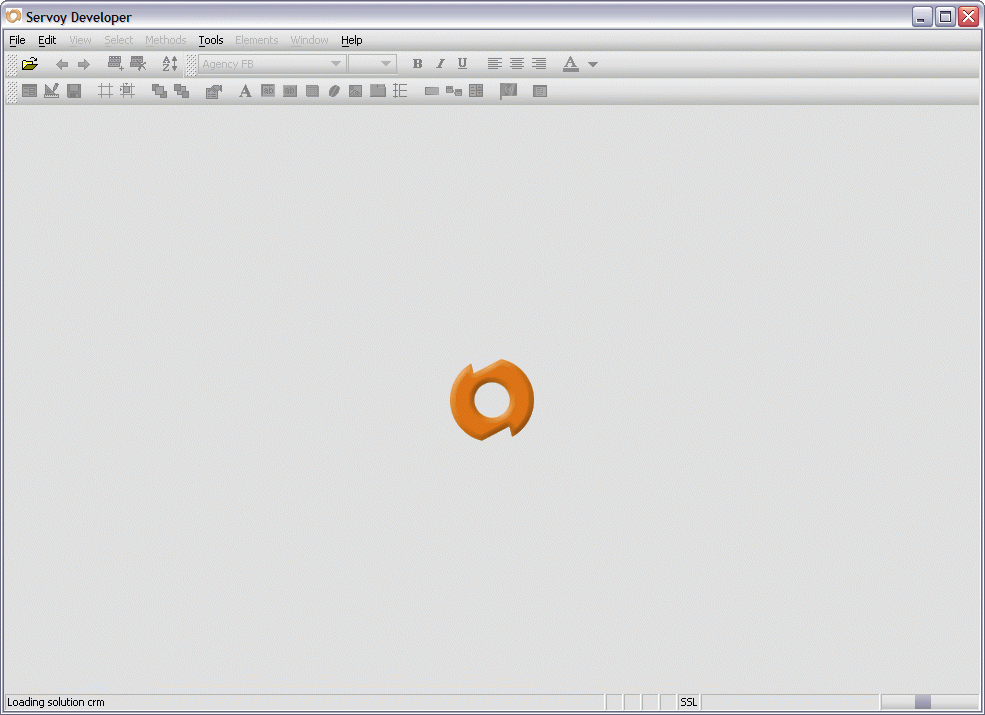Click the SSL indicator in the status bar
Viewport: 985px width, 715px height.
[688, 702]
